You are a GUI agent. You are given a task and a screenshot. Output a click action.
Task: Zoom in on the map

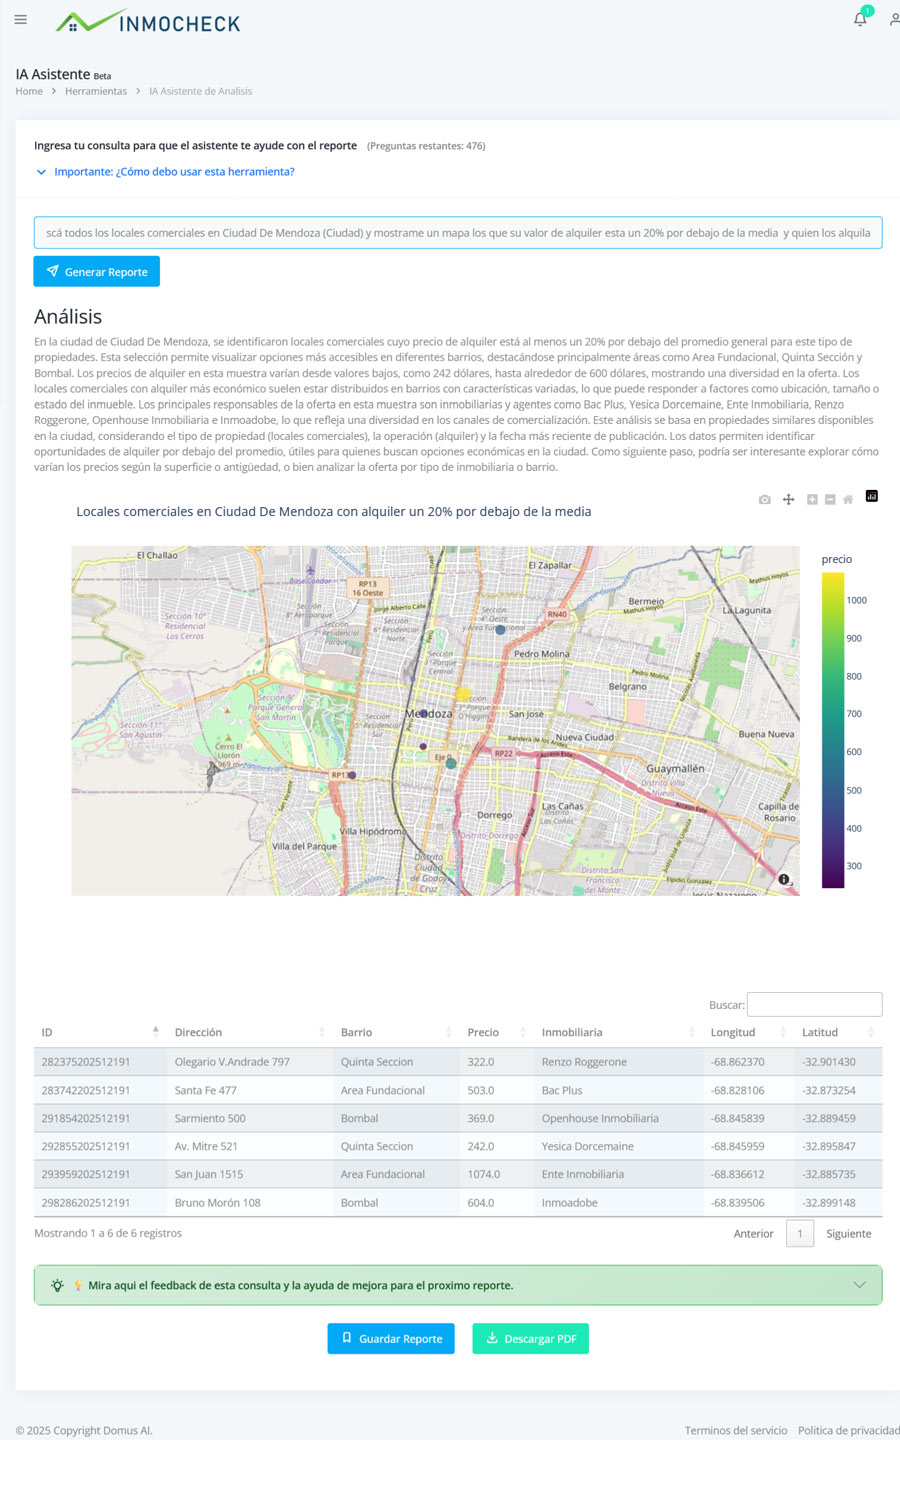[812, 499]
